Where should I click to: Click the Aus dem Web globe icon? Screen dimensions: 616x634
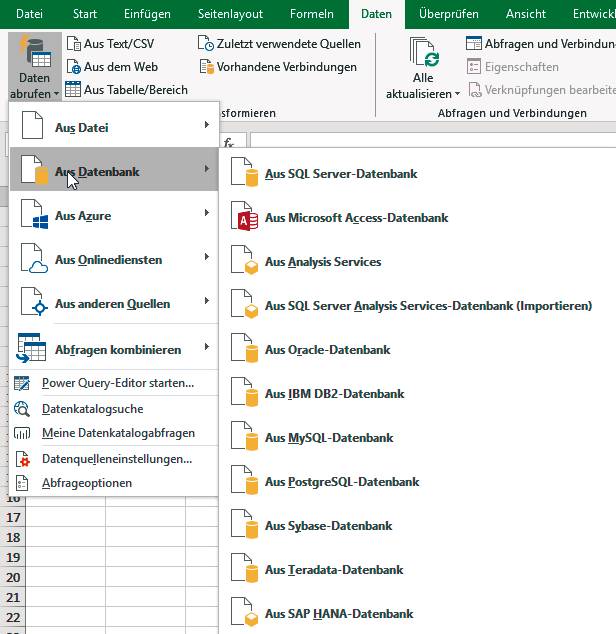click(74, 67)
